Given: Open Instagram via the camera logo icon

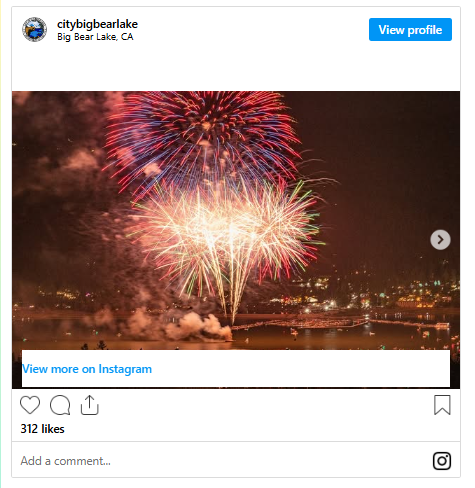Looking at the screenshot, I should pyautogui.click(x=442, y=461).
